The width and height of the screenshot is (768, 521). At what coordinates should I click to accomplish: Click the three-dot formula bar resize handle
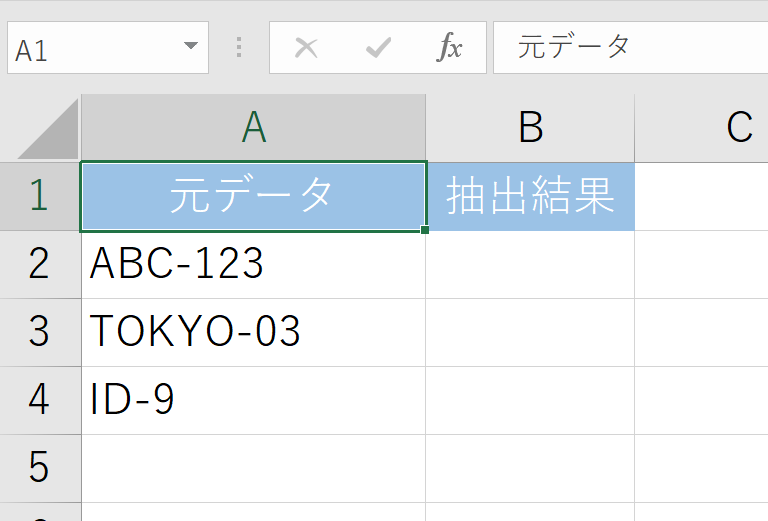click(x=239, y=48)
